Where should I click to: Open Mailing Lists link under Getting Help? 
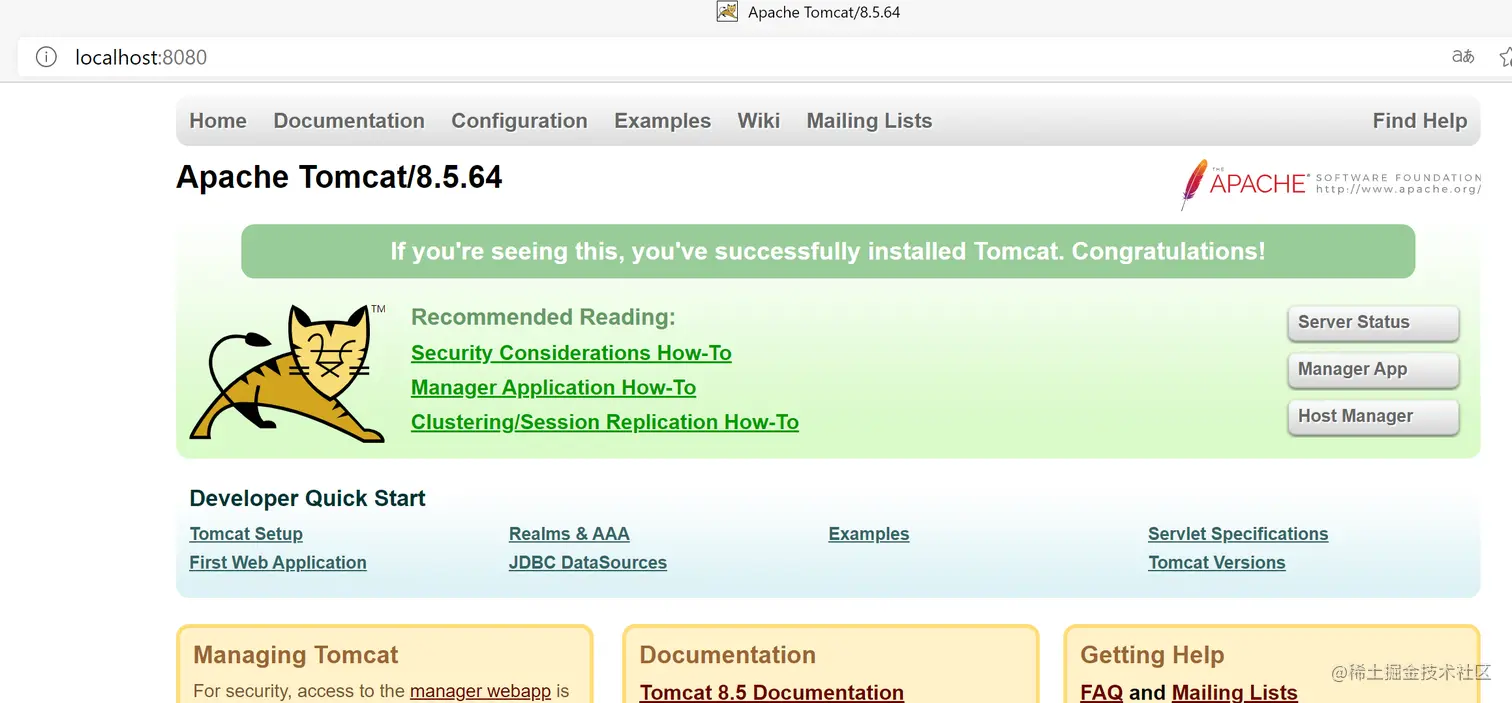[1235, 692]
